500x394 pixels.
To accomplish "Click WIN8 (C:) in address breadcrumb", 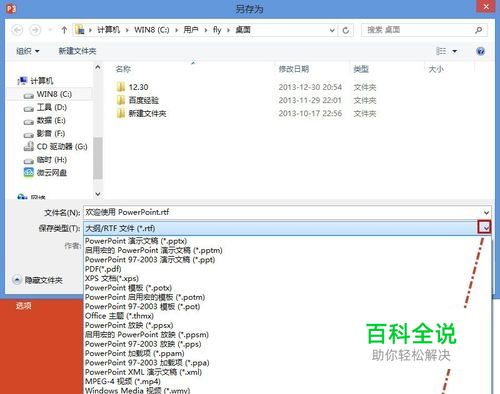I will [151, 30].
